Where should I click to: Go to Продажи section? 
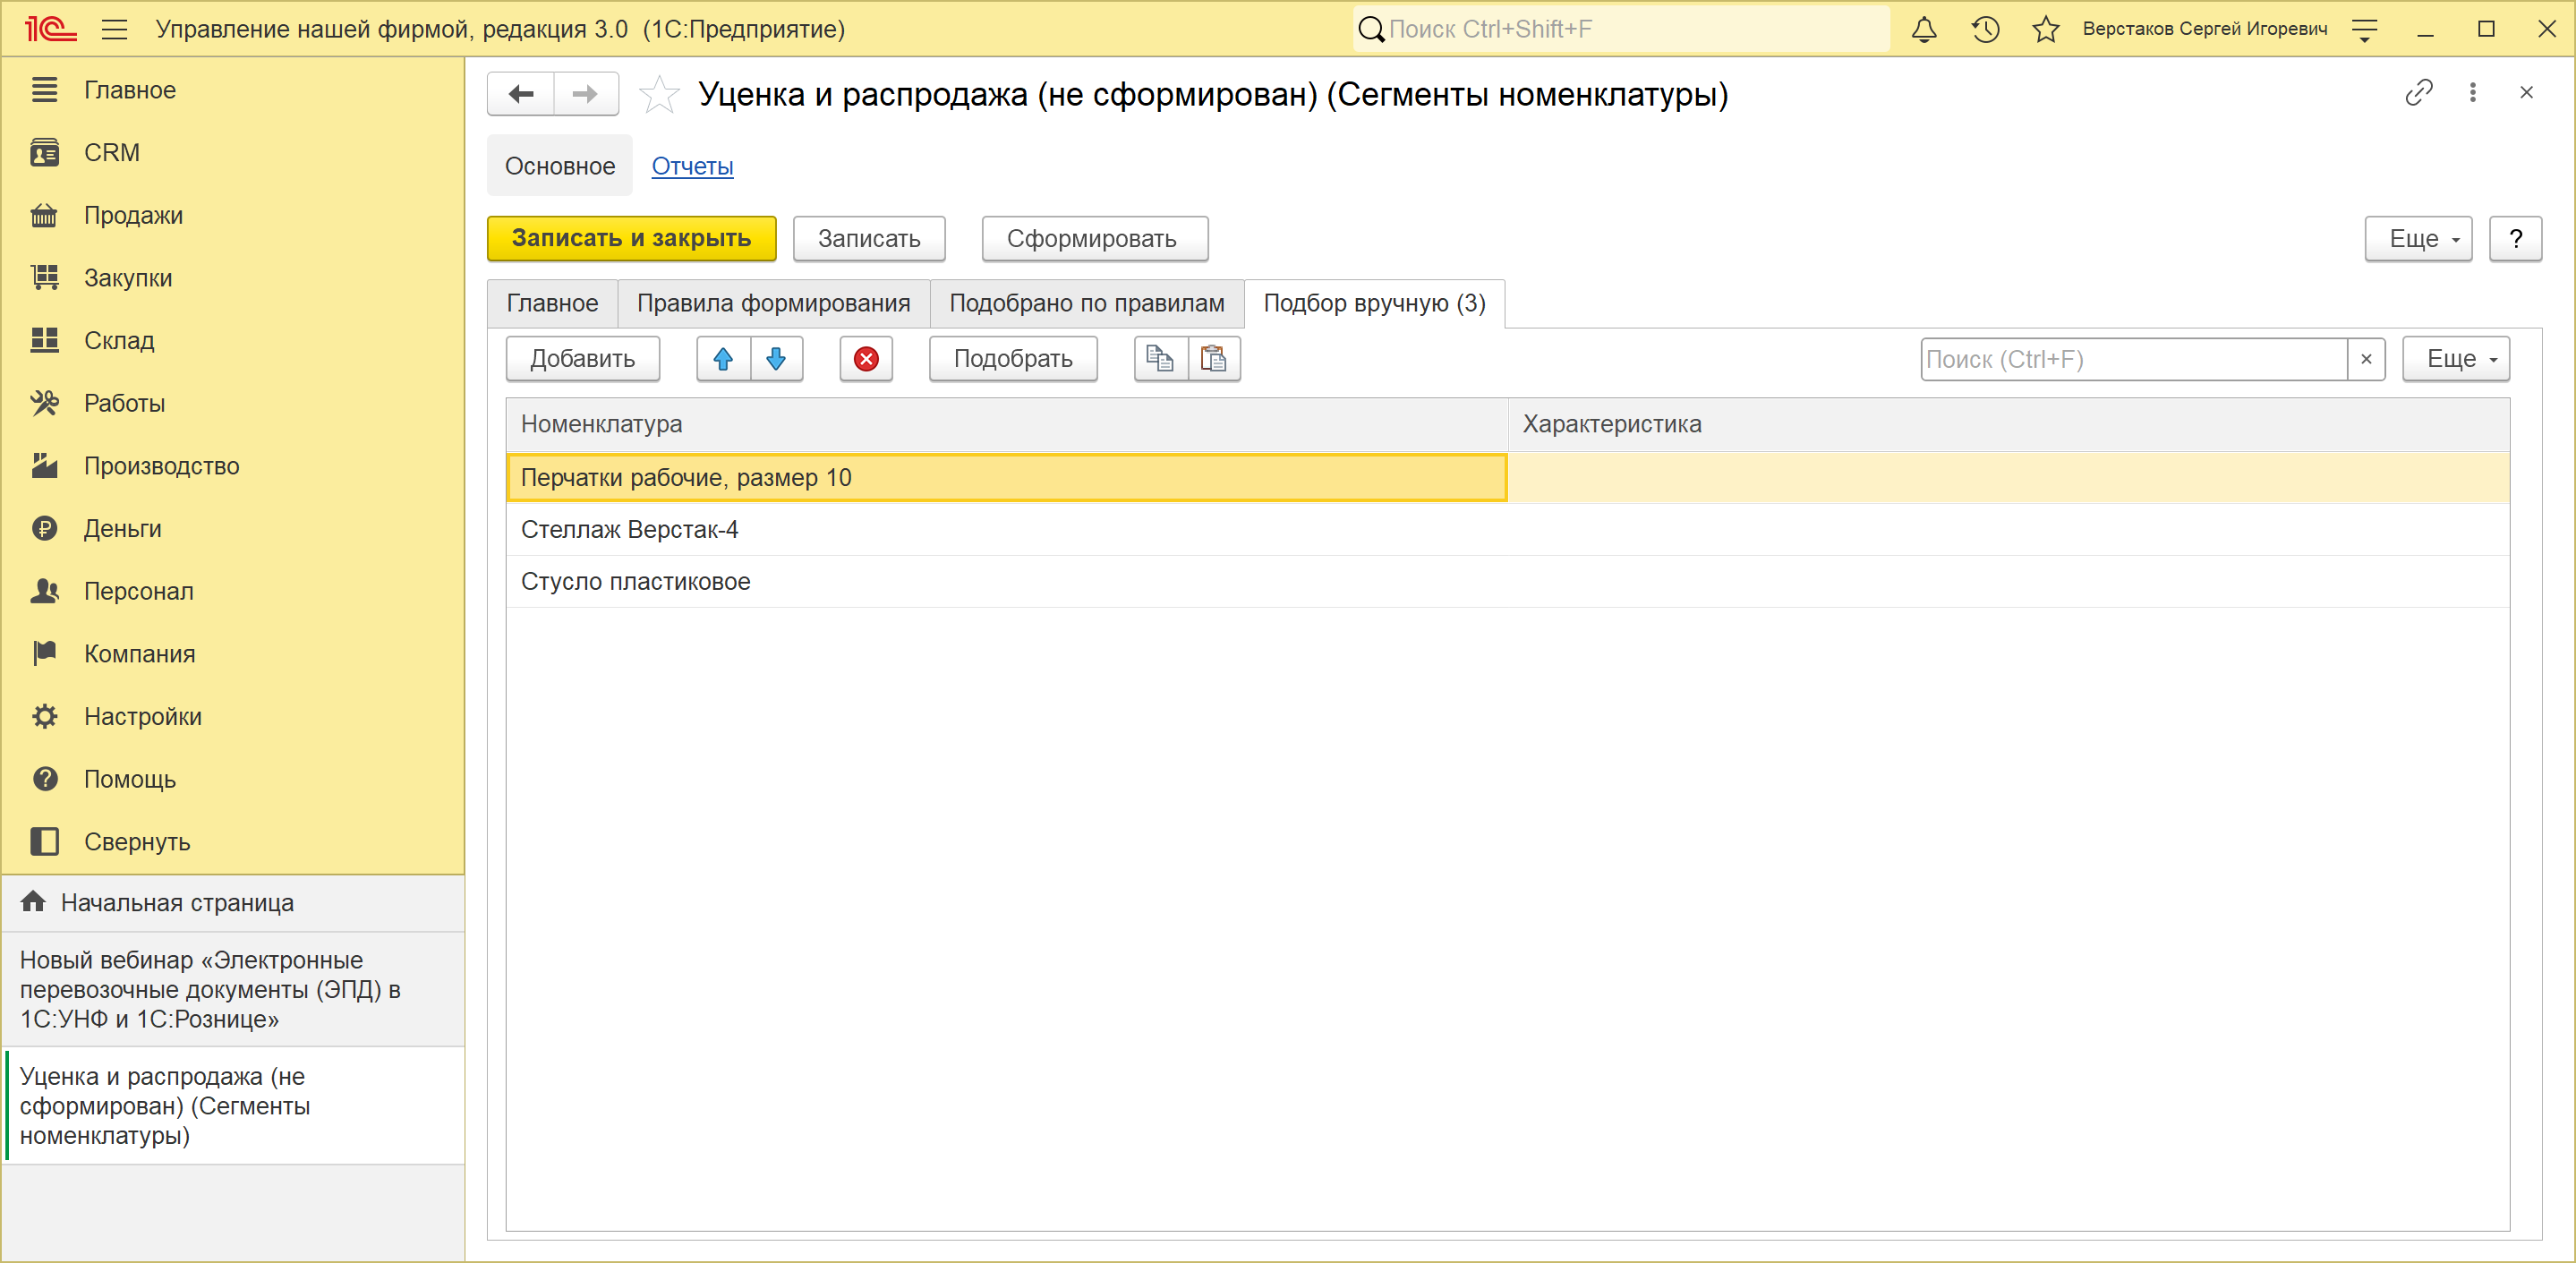133,215
